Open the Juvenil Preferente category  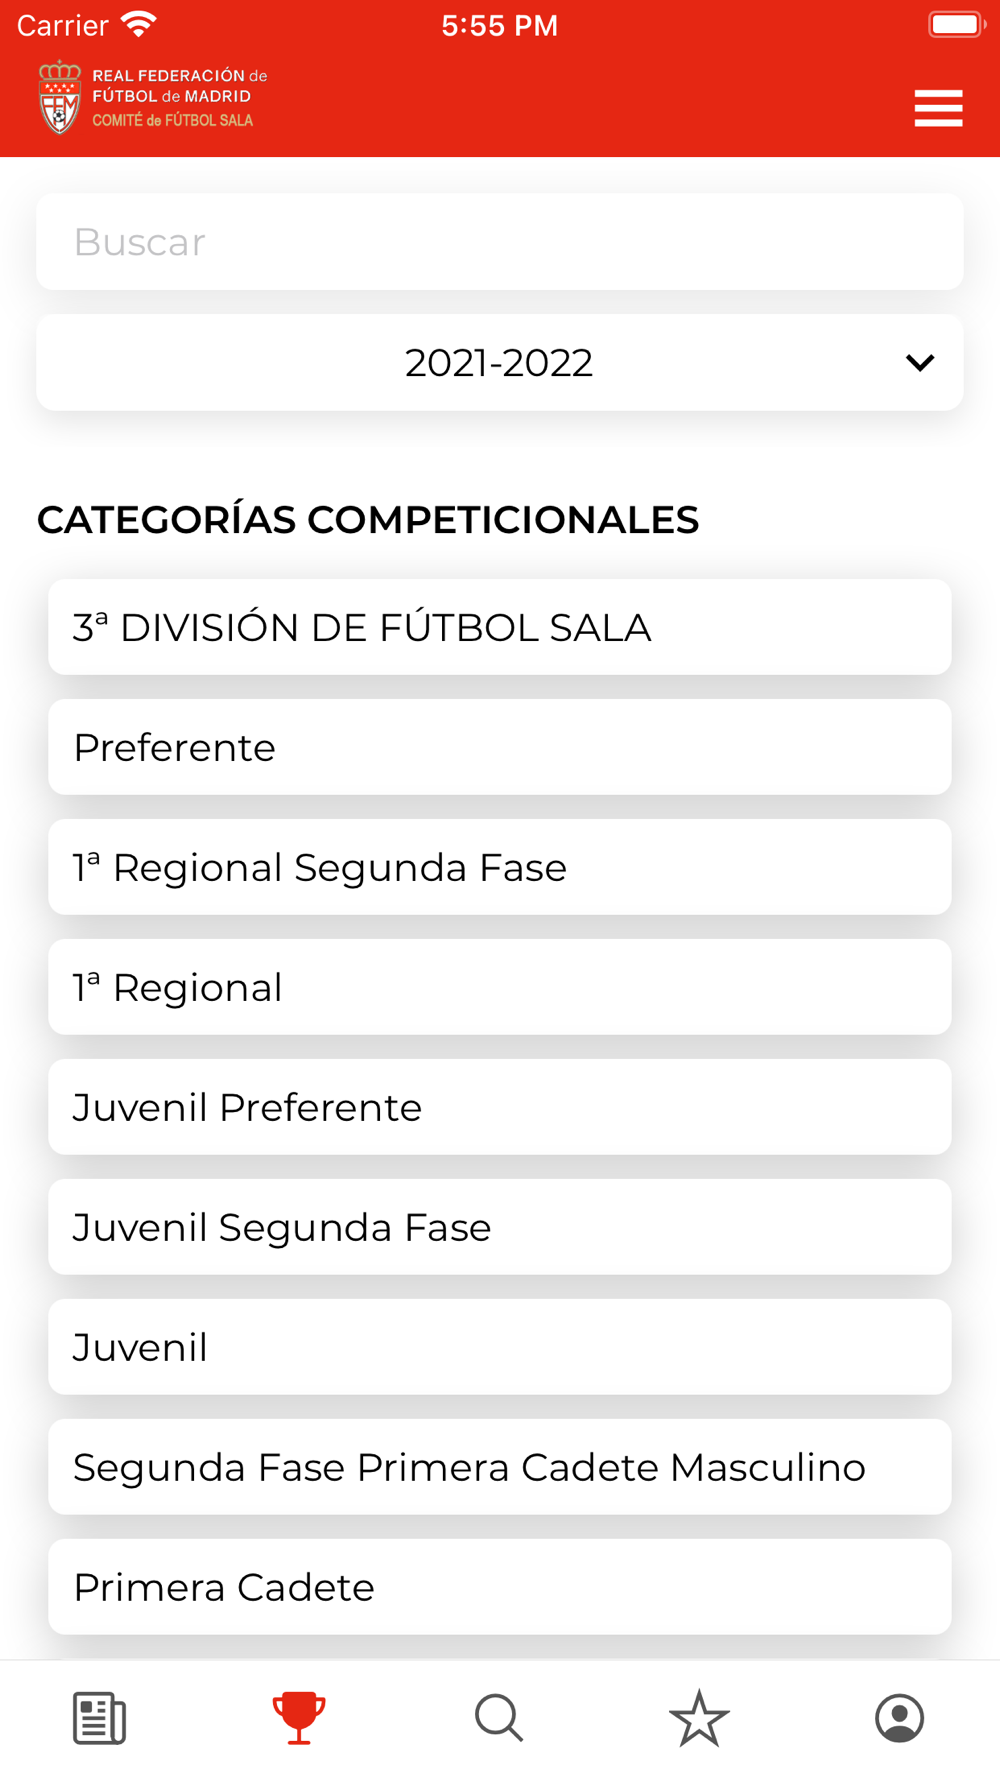[500, 1107]
